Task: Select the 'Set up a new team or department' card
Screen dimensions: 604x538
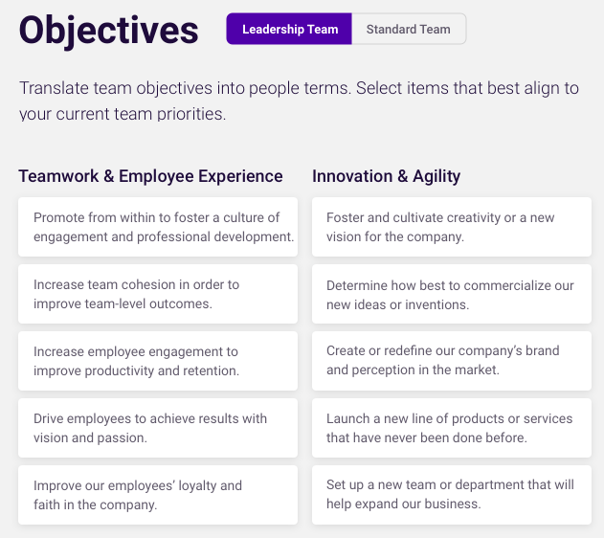Action: [451, 495]
